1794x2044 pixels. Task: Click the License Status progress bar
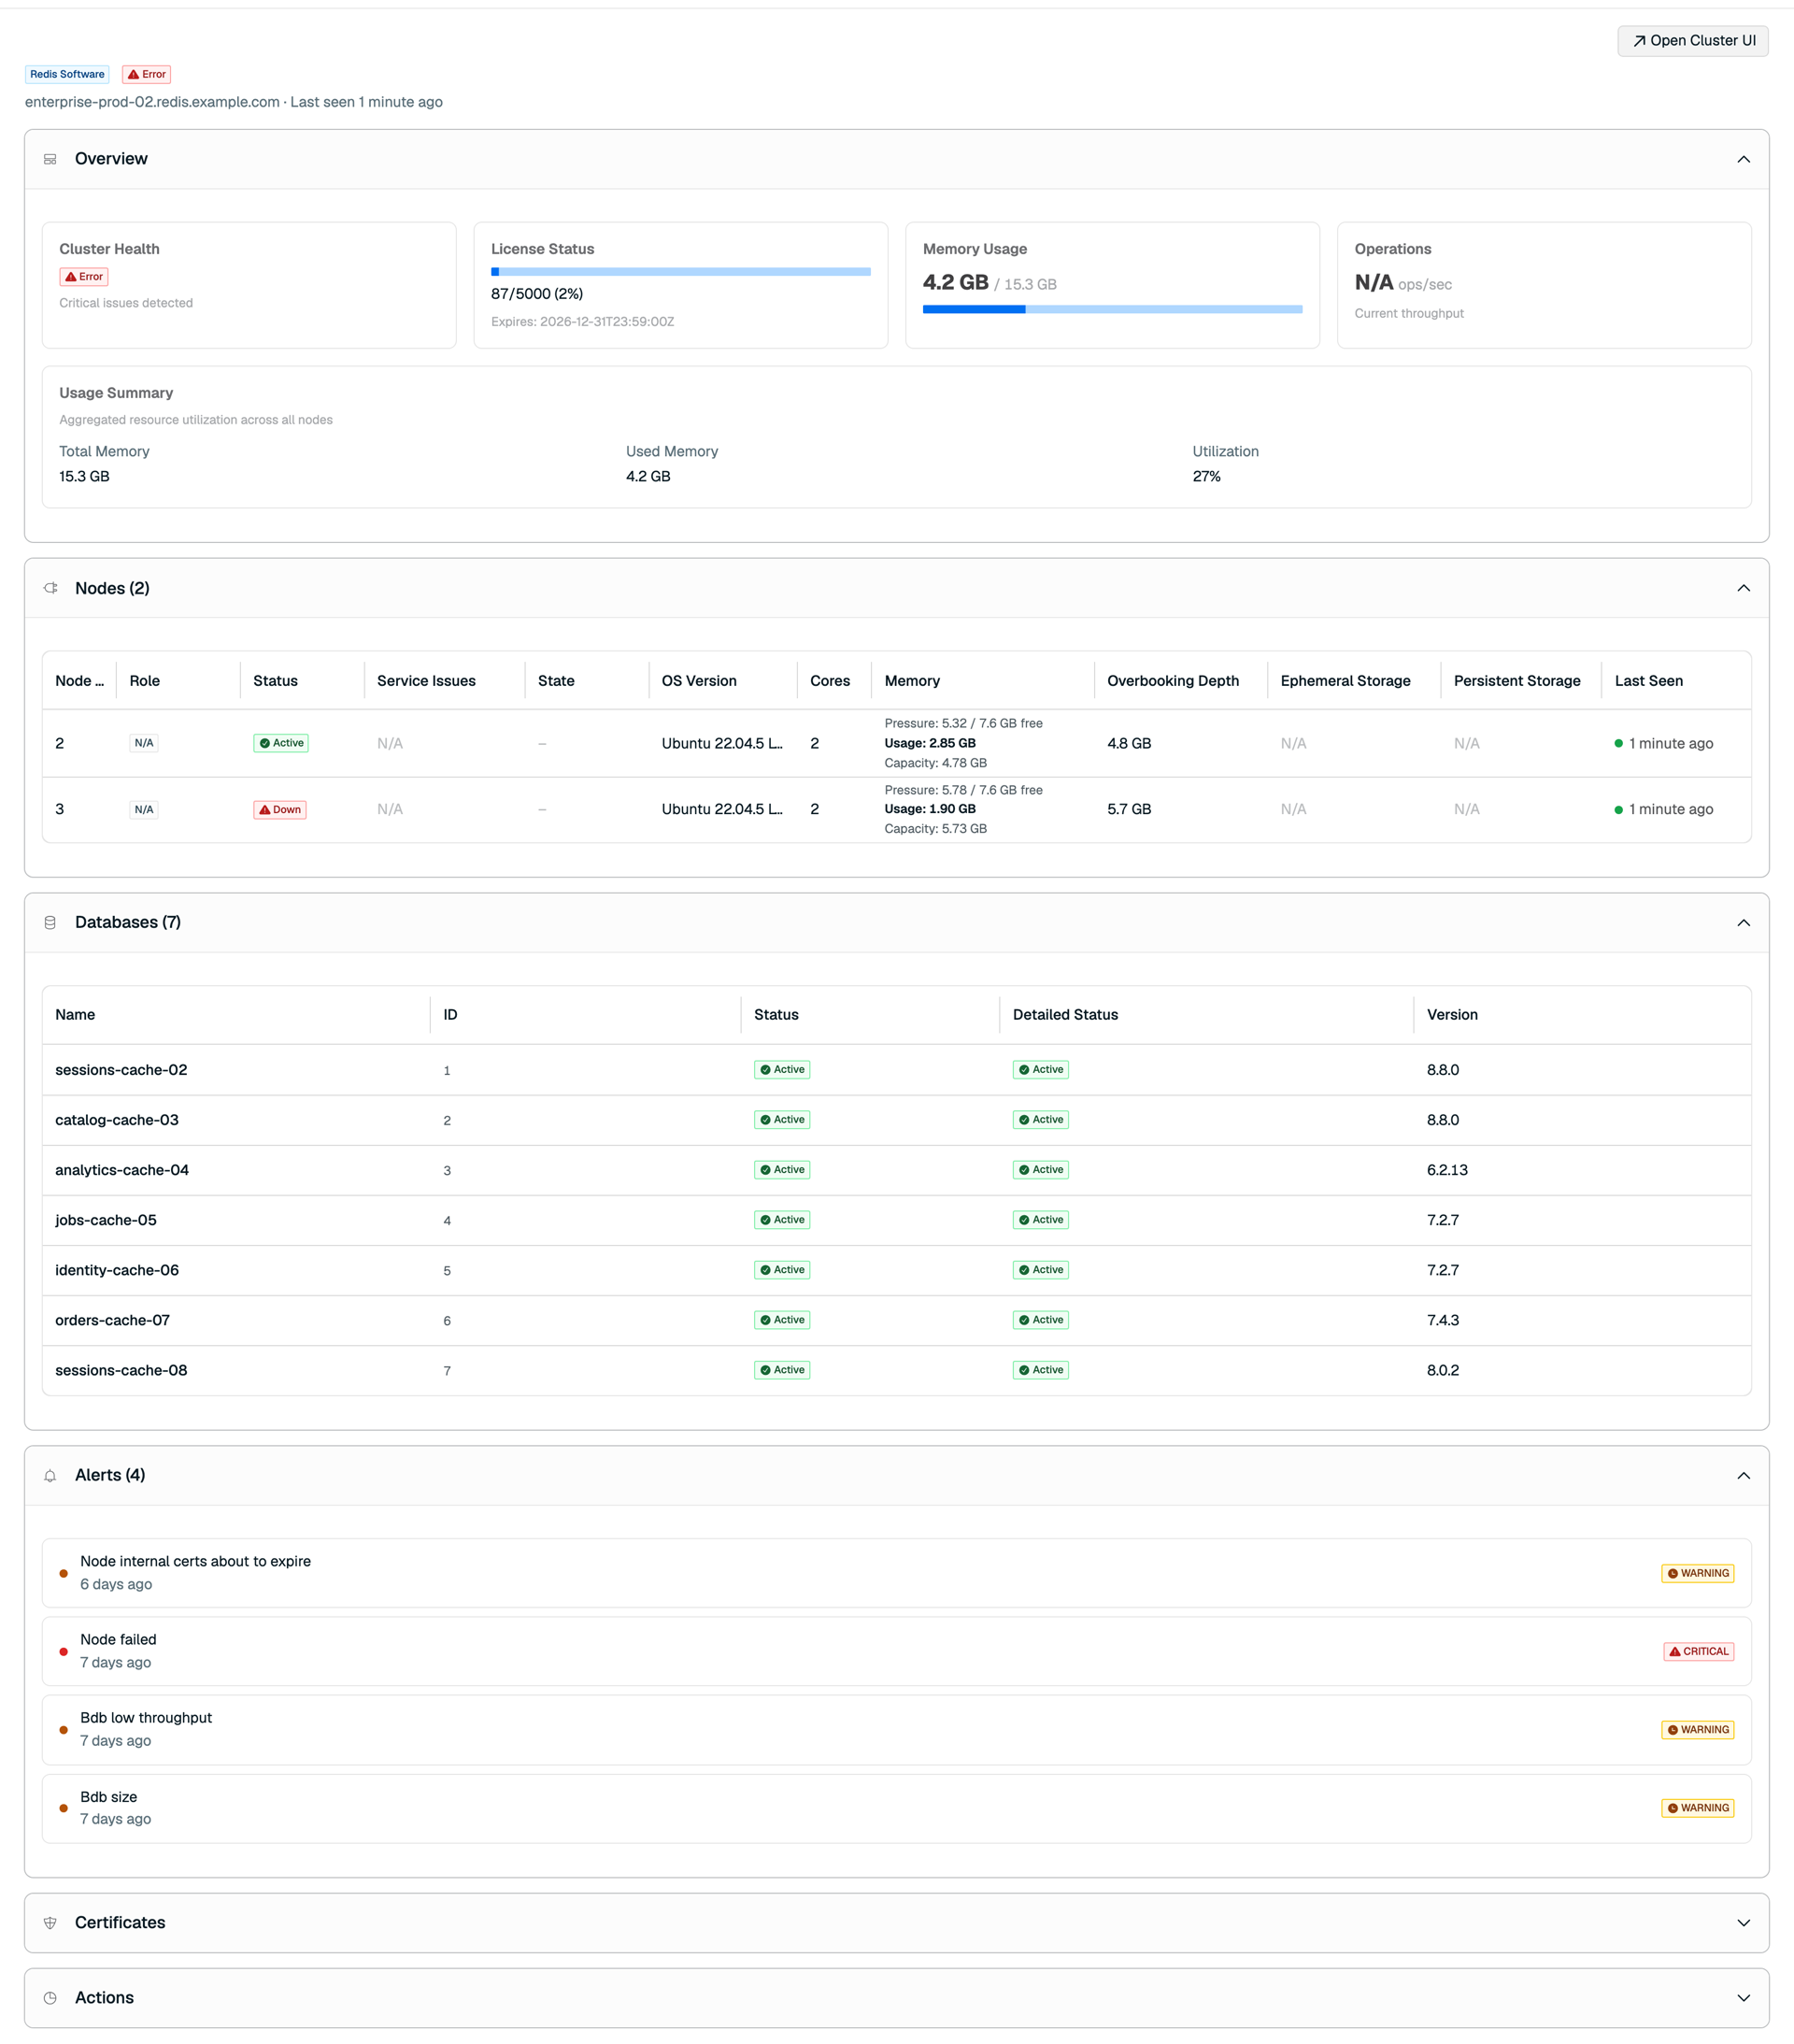[x=680, y=271]
